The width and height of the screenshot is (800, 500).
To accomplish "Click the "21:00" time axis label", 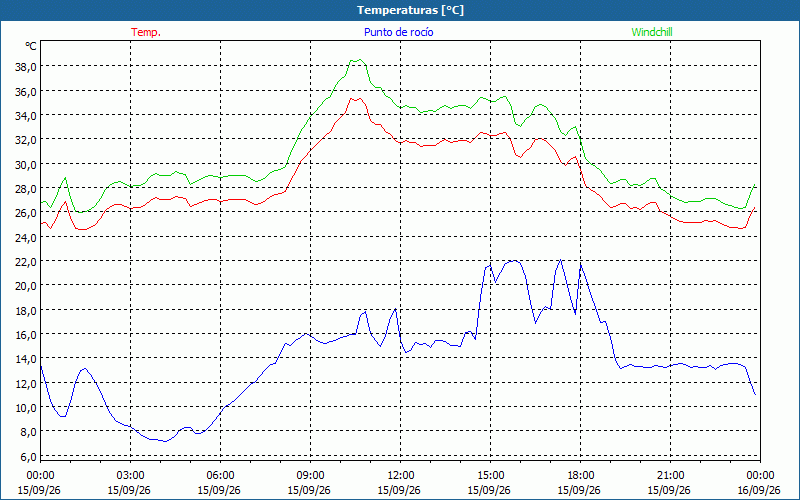I will point(670,476).
